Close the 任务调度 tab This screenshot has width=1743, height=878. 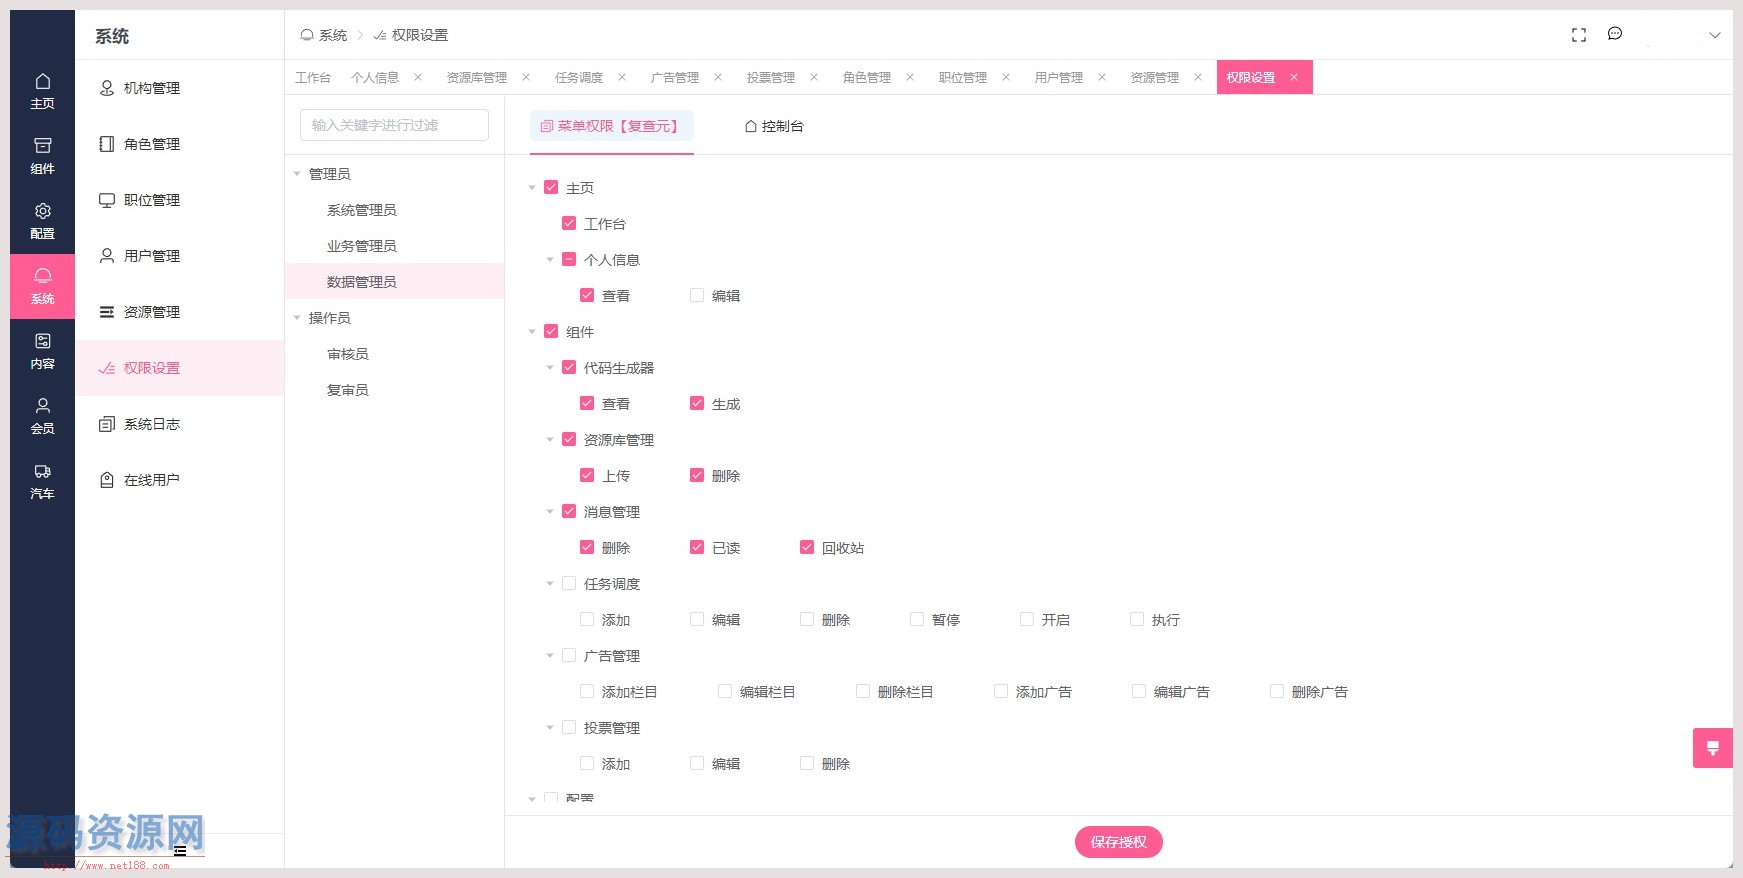pos(622,77)
